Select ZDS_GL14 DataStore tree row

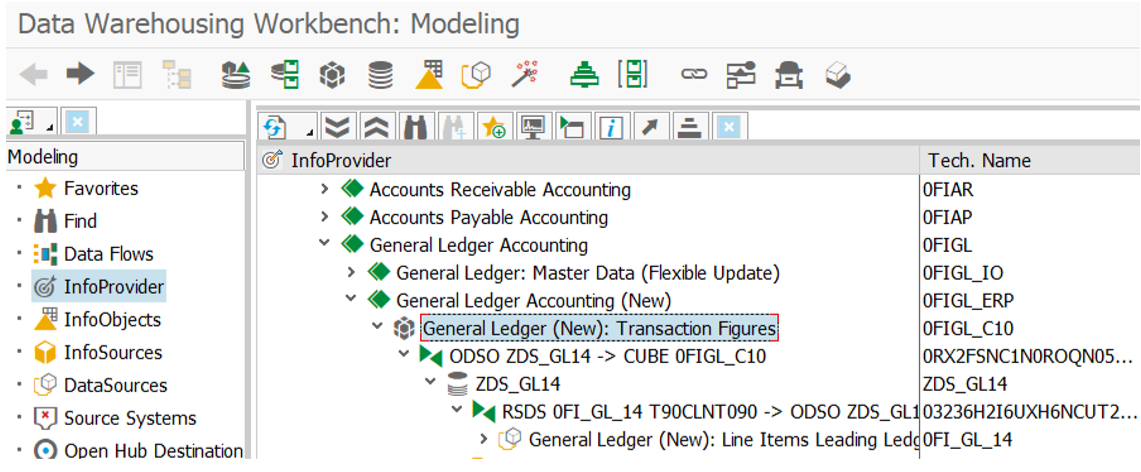coord(517,383)
